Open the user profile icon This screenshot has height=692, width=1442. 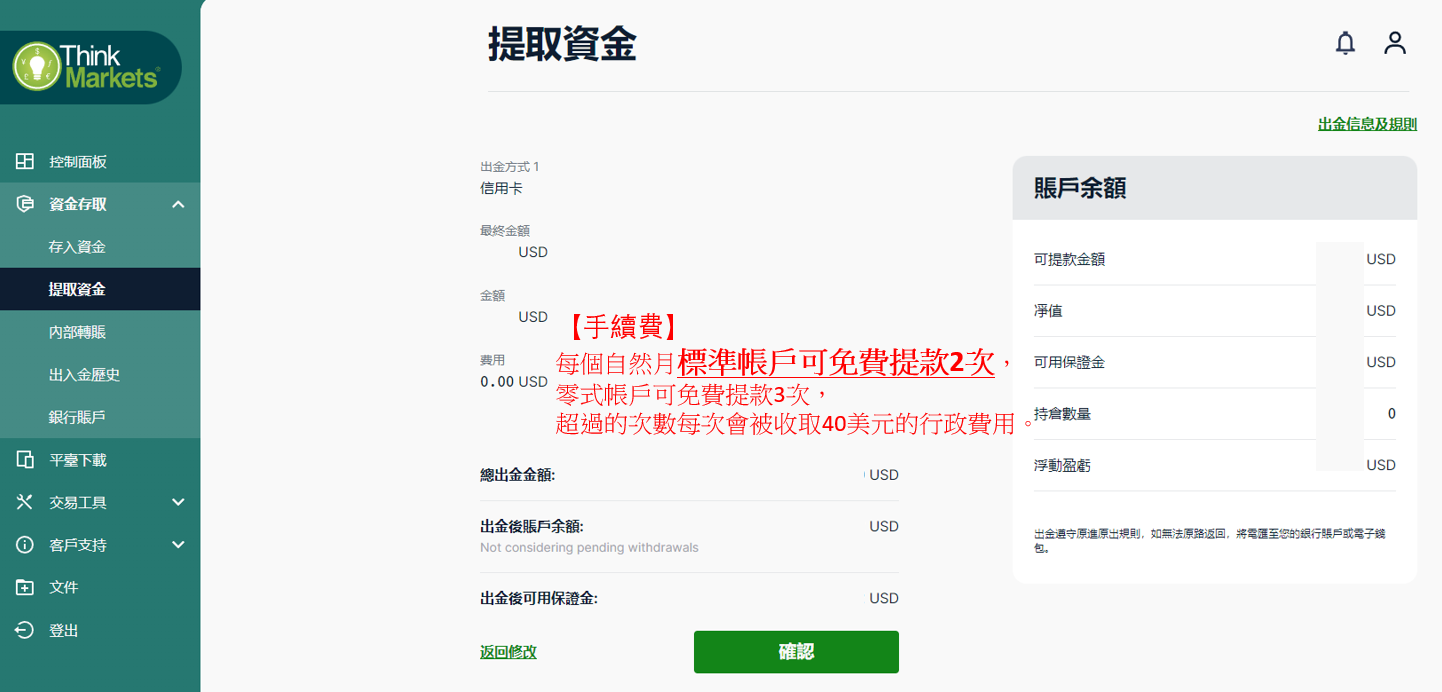(x=1395, y=43)
